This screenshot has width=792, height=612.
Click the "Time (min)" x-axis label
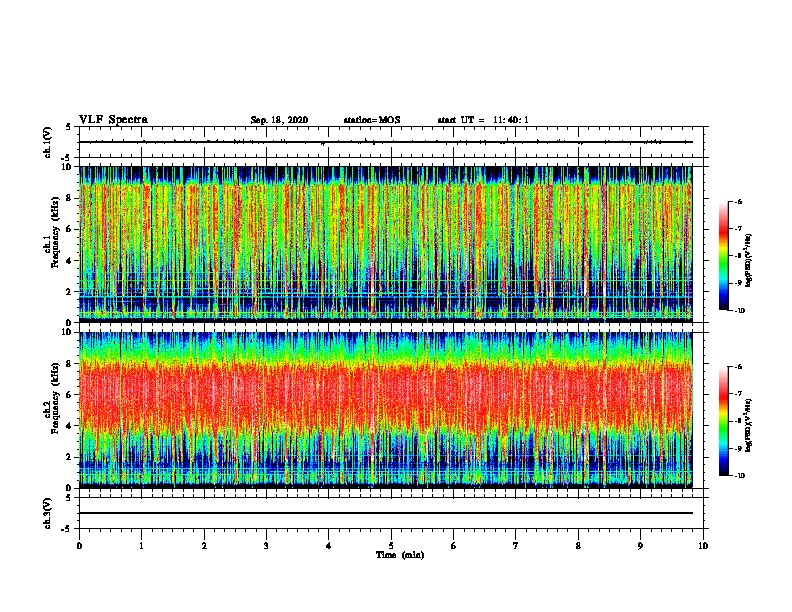tap(400, 555)
